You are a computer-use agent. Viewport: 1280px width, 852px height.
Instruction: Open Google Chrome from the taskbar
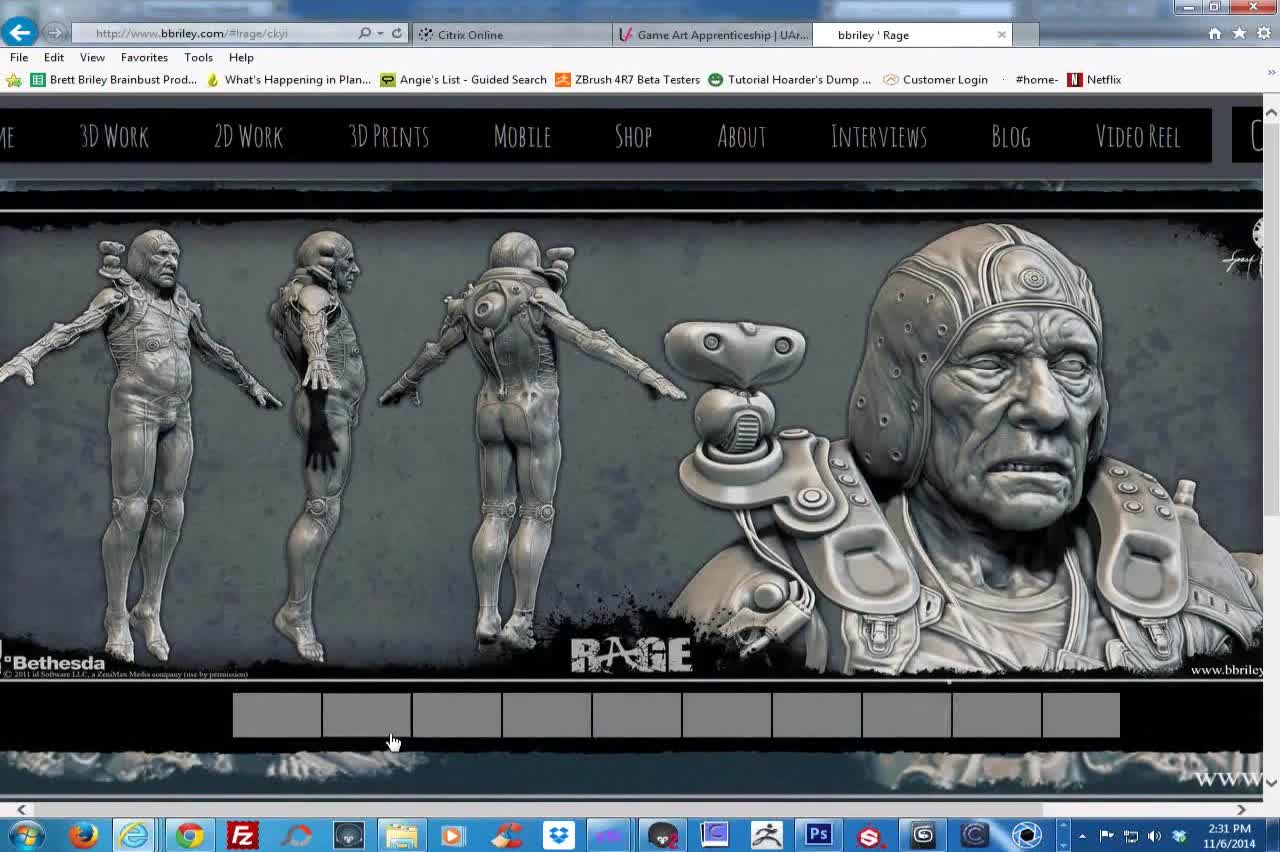188,834
